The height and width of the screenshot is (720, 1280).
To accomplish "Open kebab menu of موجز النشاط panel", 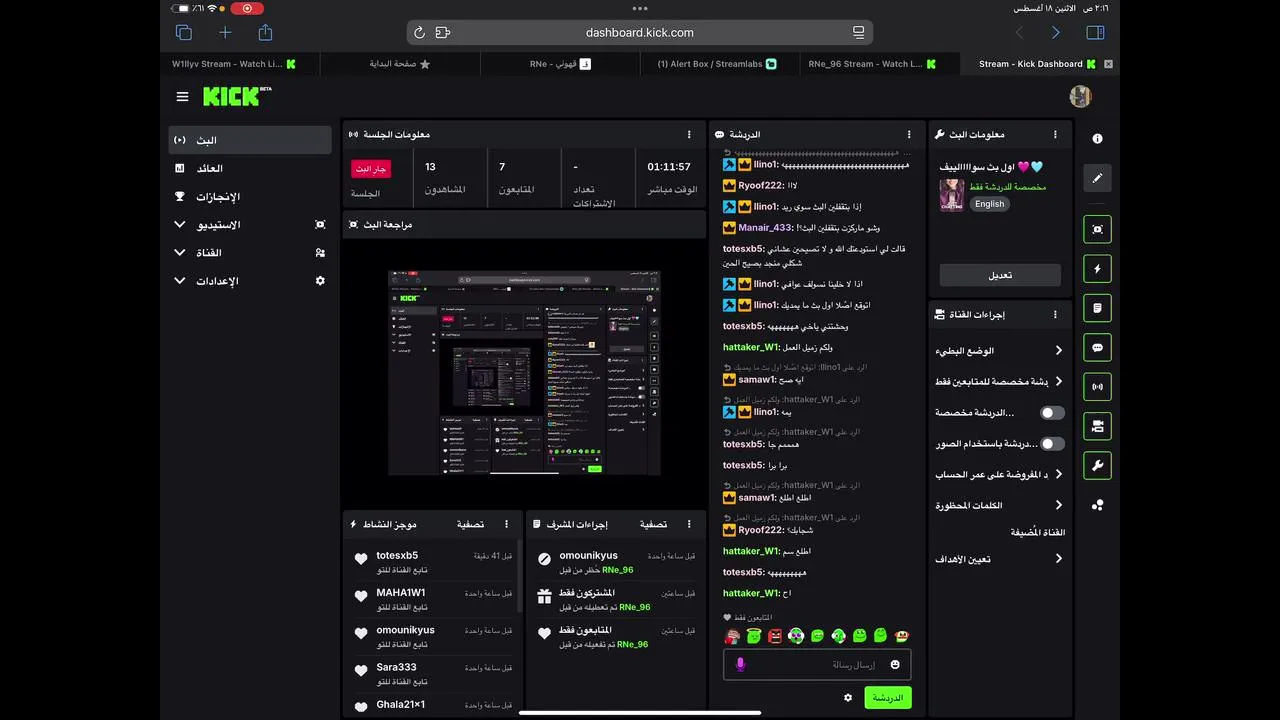I will [x=507, y=524].
